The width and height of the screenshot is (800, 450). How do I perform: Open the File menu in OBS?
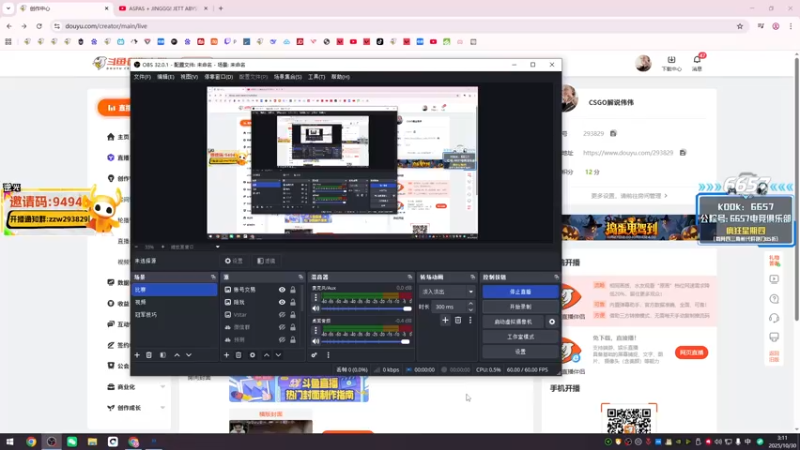coord(142,77)
